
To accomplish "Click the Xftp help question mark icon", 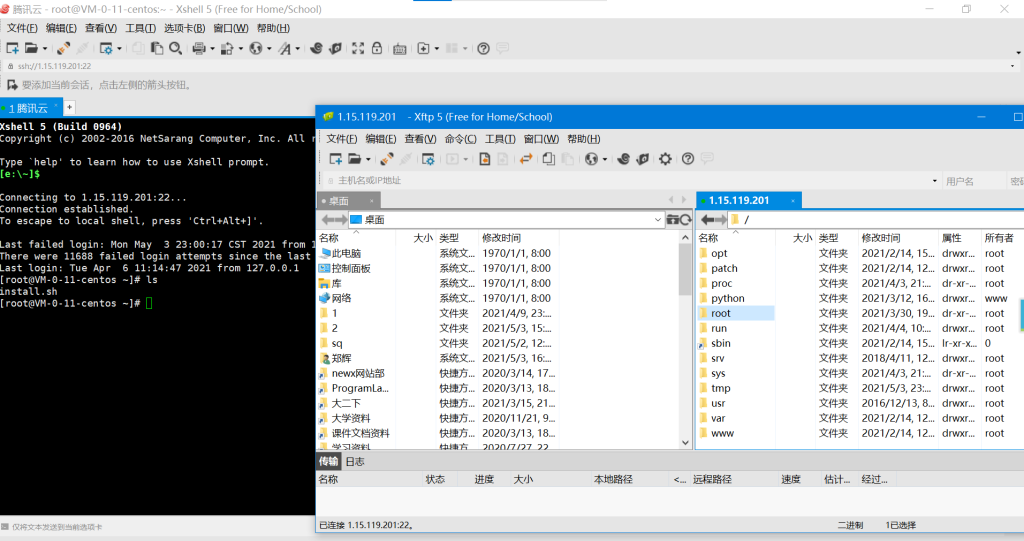I will click(688, 159).
